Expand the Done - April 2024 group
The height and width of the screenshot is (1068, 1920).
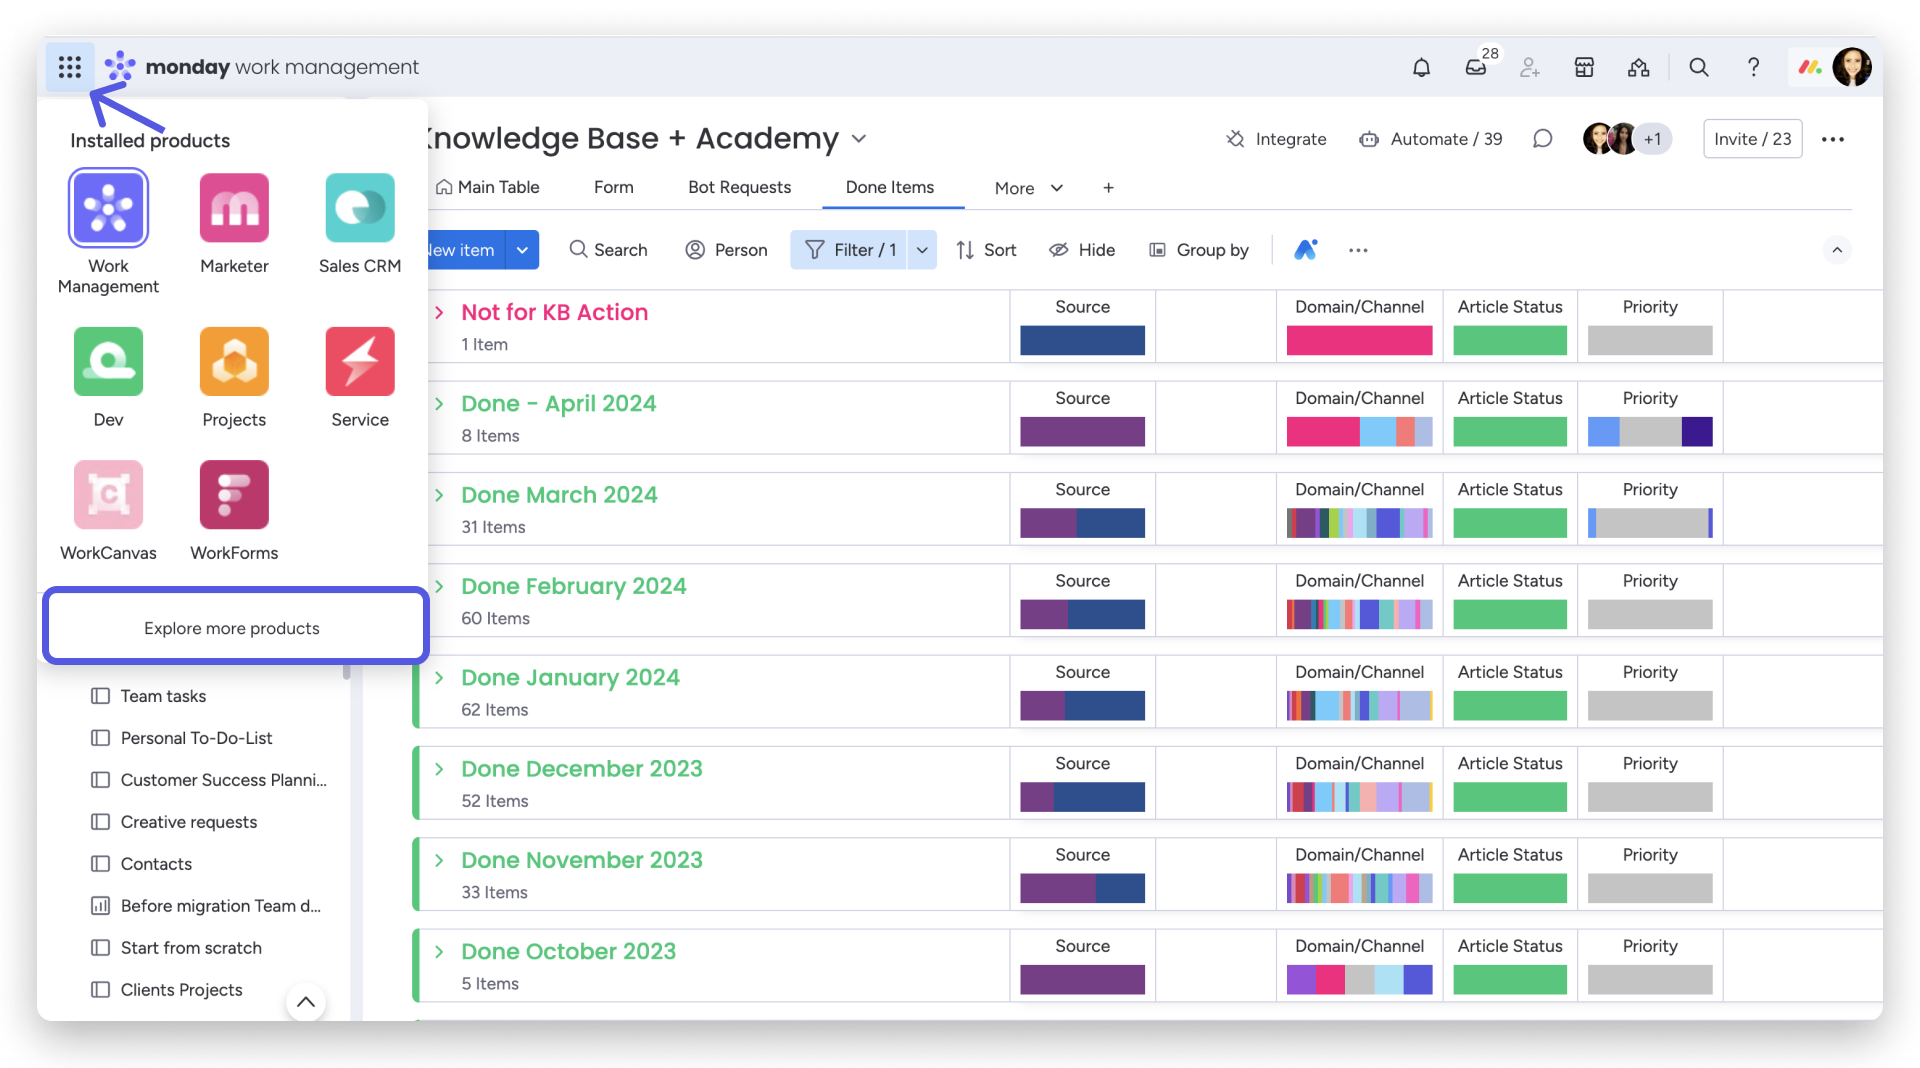(439, 404)
